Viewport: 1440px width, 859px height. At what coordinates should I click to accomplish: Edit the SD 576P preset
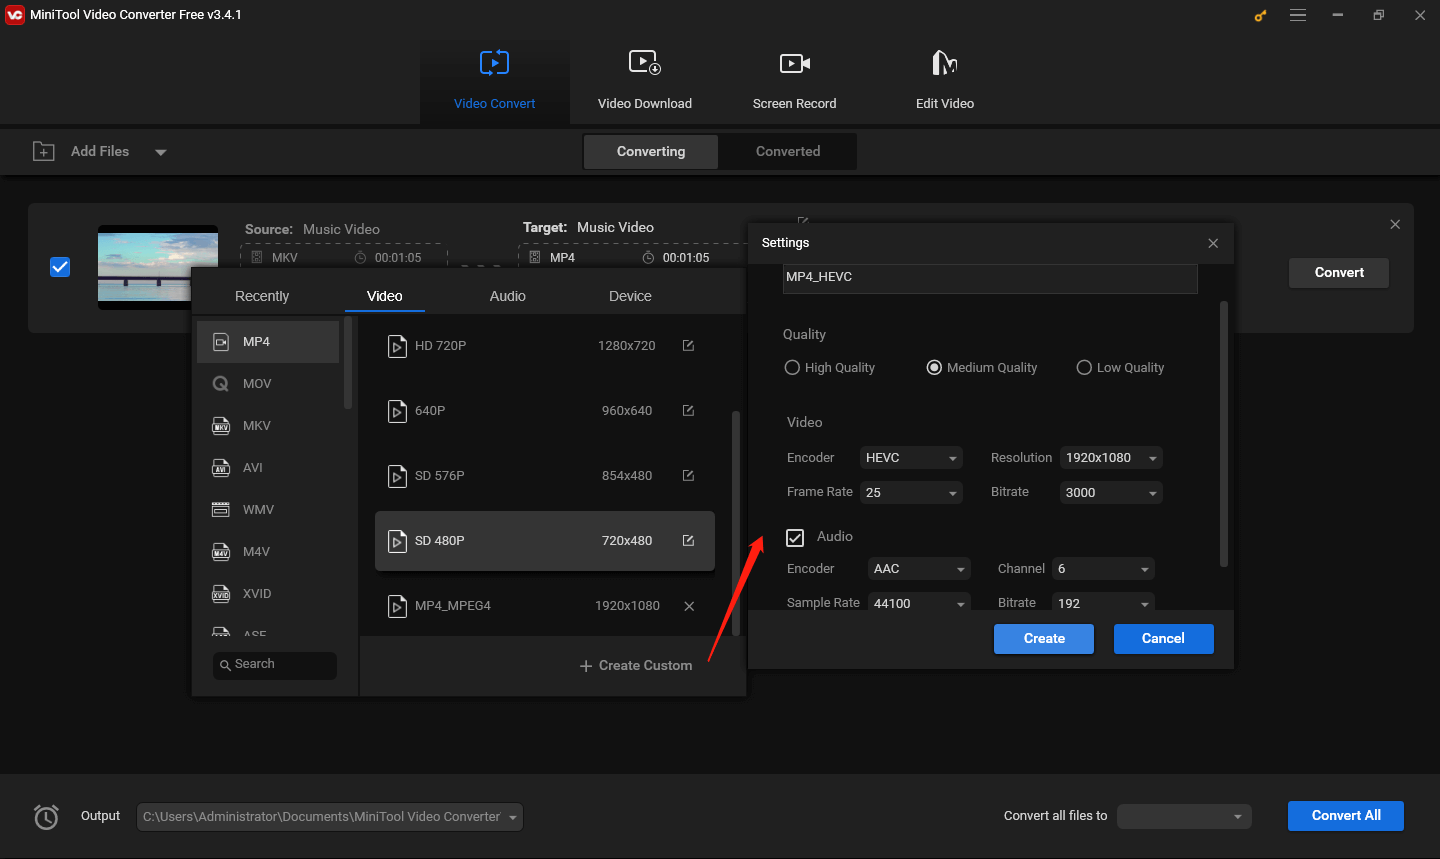point(688,475)
